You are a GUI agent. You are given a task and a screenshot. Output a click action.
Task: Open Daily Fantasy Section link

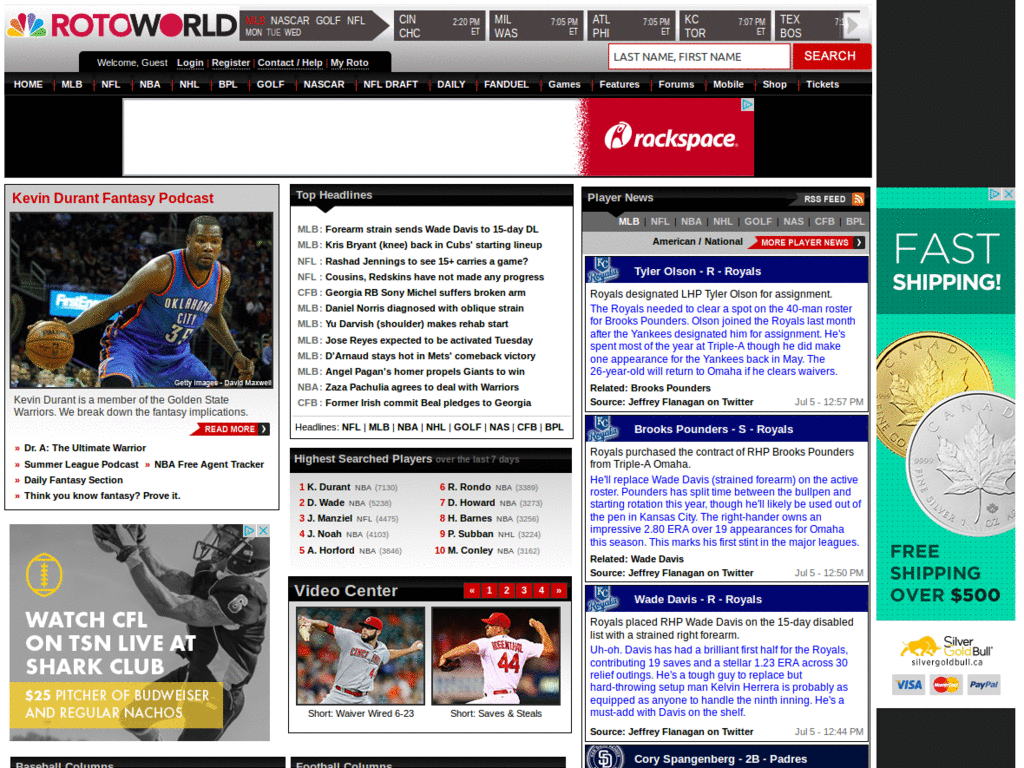coord(73,480)
